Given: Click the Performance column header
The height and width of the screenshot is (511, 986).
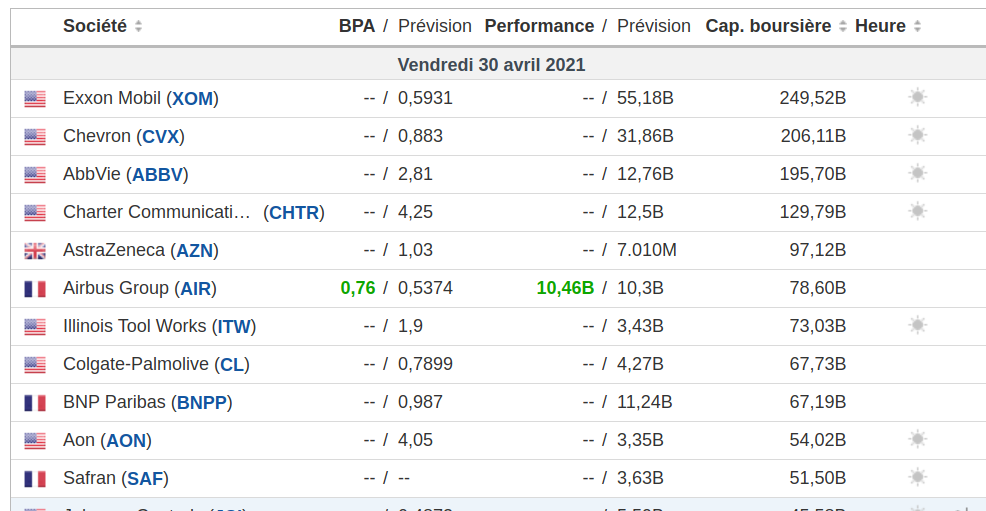Looking at the screenshot, I should click(539, 26).
